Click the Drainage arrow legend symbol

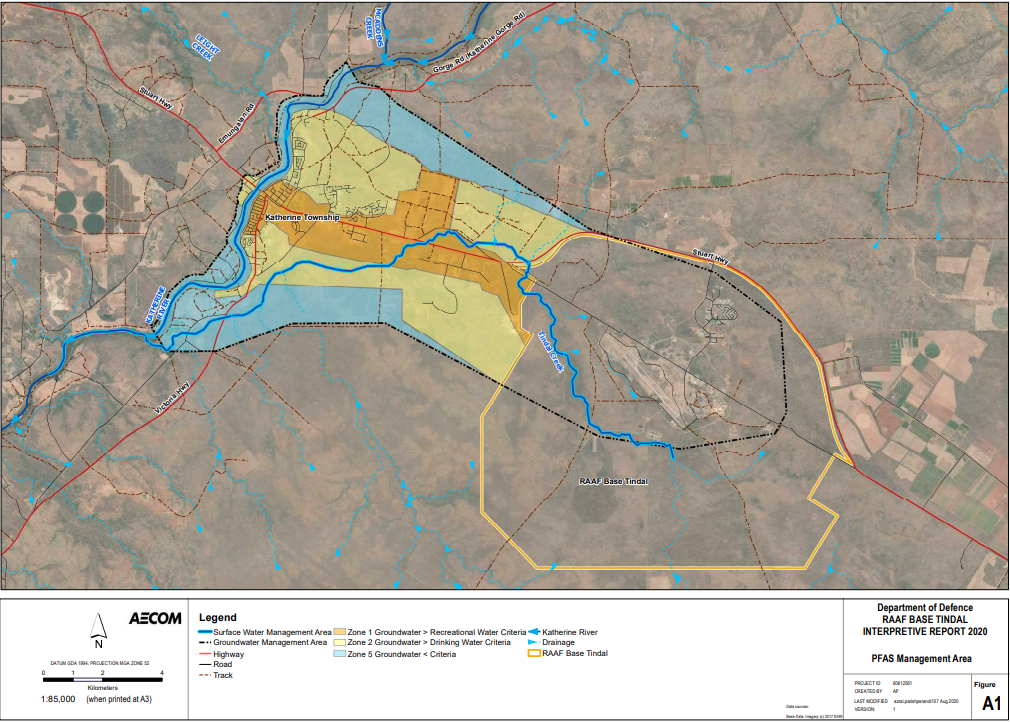pos(533,642)
